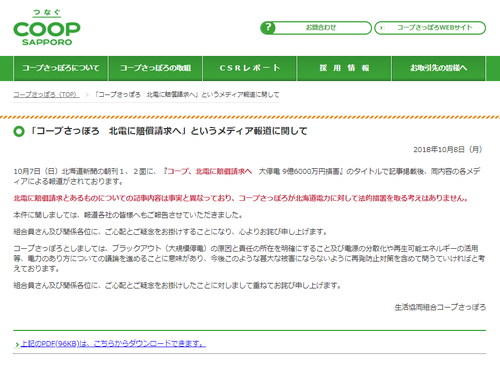The height and width of the screenshot is (369, 500).
Task: Open コープさっぽろについて menu
Action: [x=61, y=68]
